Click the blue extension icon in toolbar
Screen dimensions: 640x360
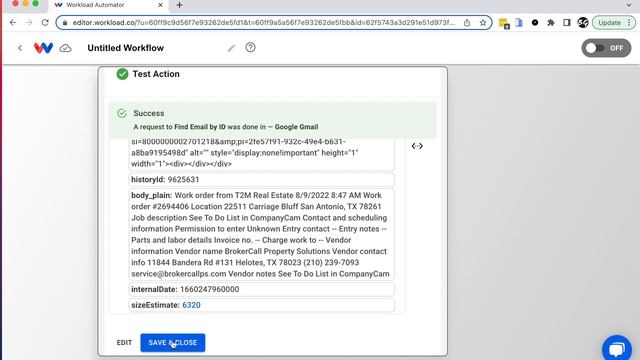[519, 23]
